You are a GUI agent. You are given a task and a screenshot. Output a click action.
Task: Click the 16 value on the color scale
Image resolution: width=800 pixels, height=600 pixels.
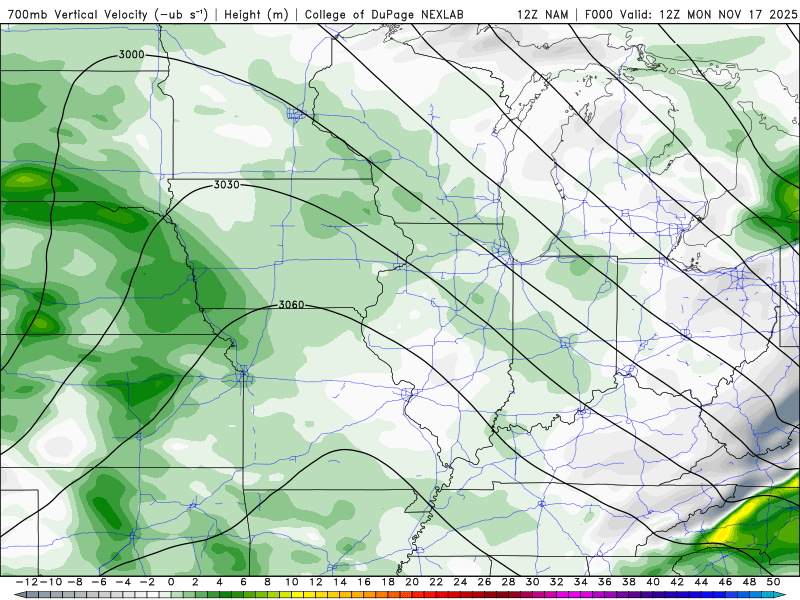coord(364,582)
